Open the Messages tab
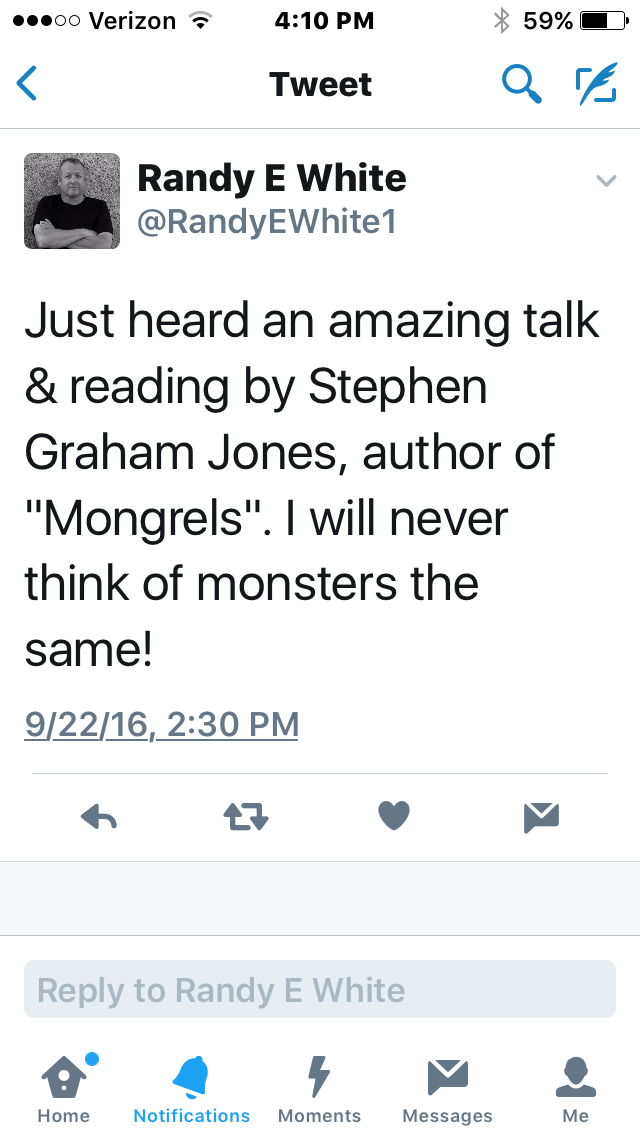Screen dimensions: 640x1136 click(x=447, y=1088)
